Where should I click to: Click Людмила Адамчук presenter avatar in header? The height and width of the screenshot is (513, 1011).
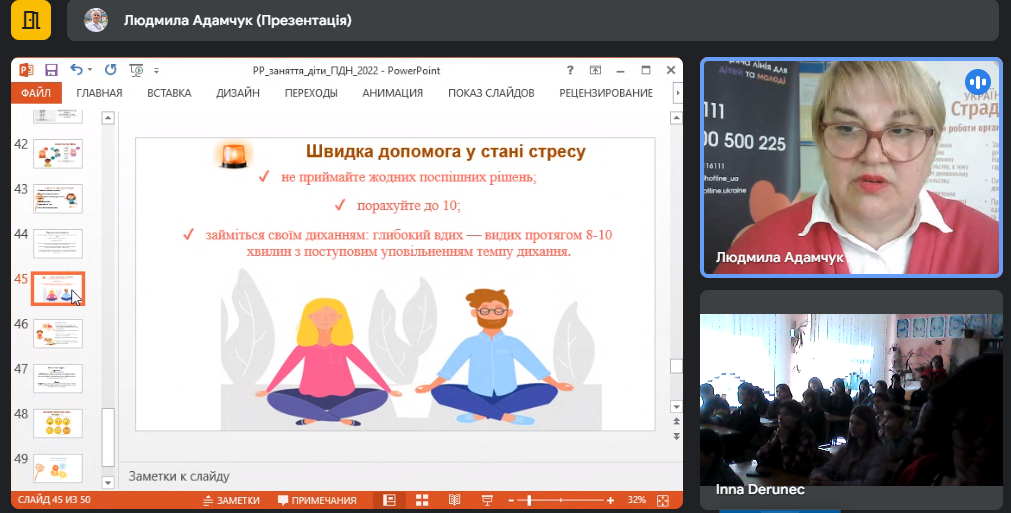pos(96,20)
